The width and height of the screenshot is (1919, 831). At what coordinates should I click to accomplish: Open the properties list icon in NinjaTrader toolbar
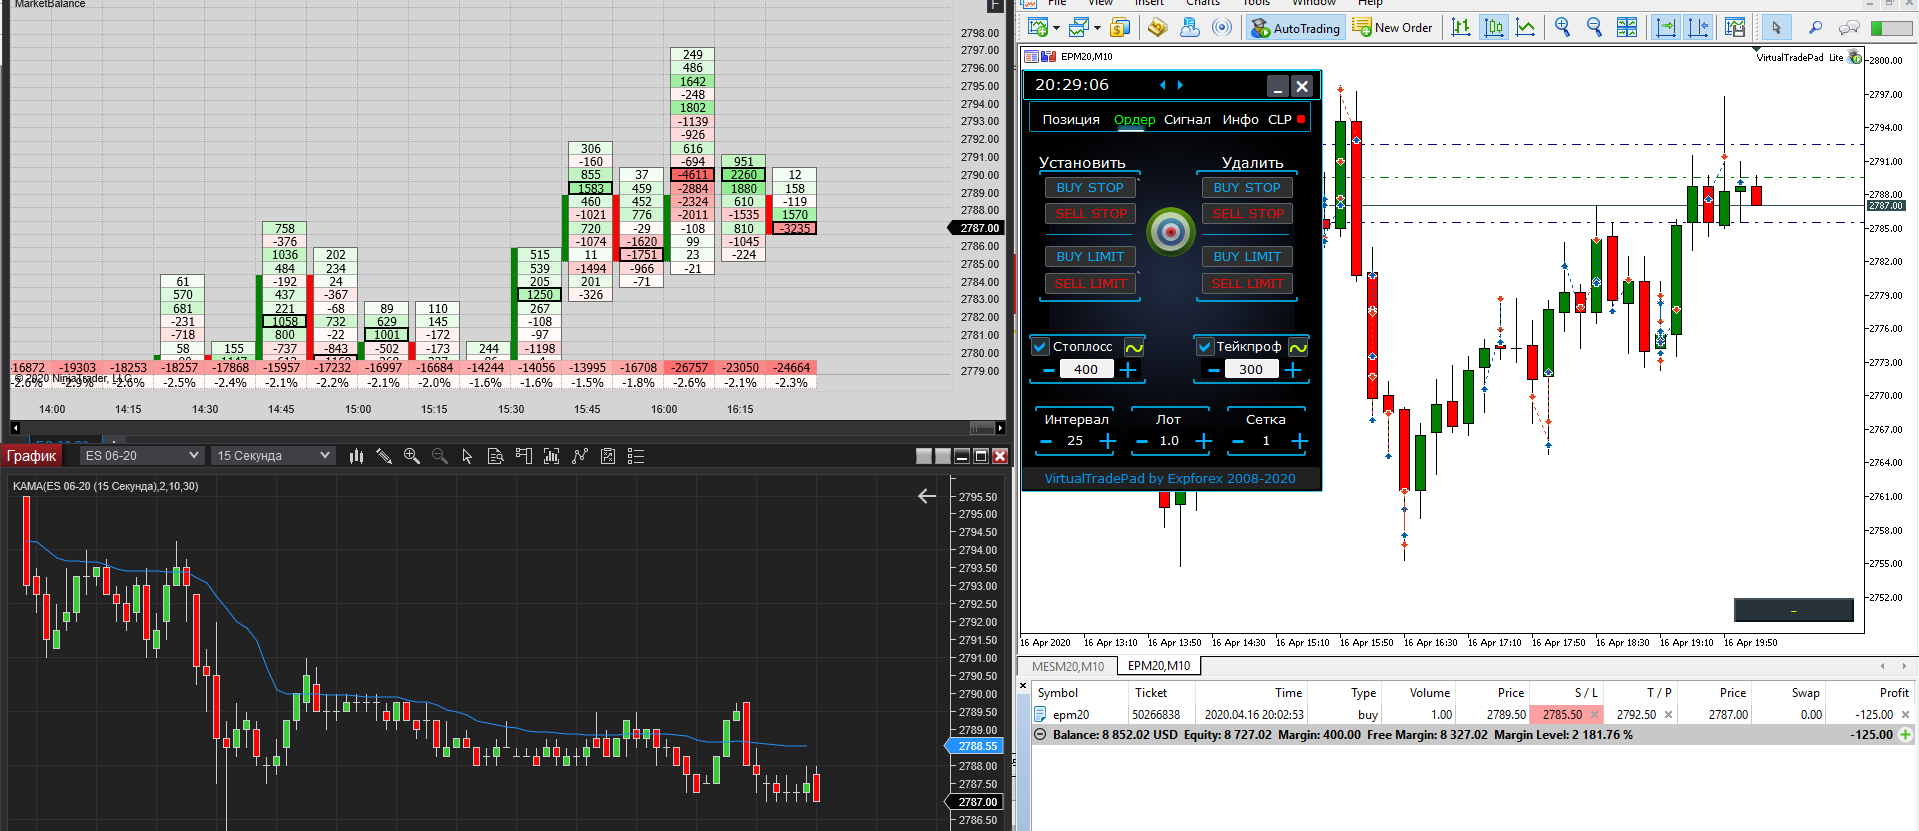click(x=635, y=456)
